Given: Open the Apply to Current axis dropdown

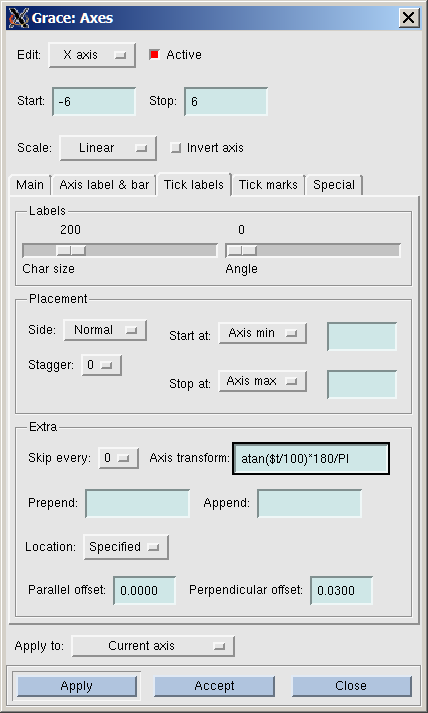Looking at the screenshot, I should pyautogui.click(x=153, y=646).
